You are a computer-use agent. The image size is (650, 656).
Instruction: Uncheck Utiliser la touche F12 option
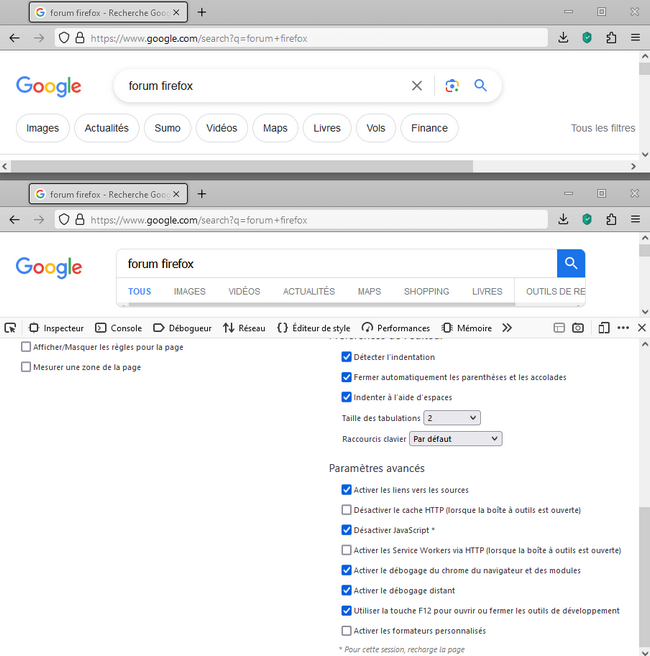coord(346,610)
